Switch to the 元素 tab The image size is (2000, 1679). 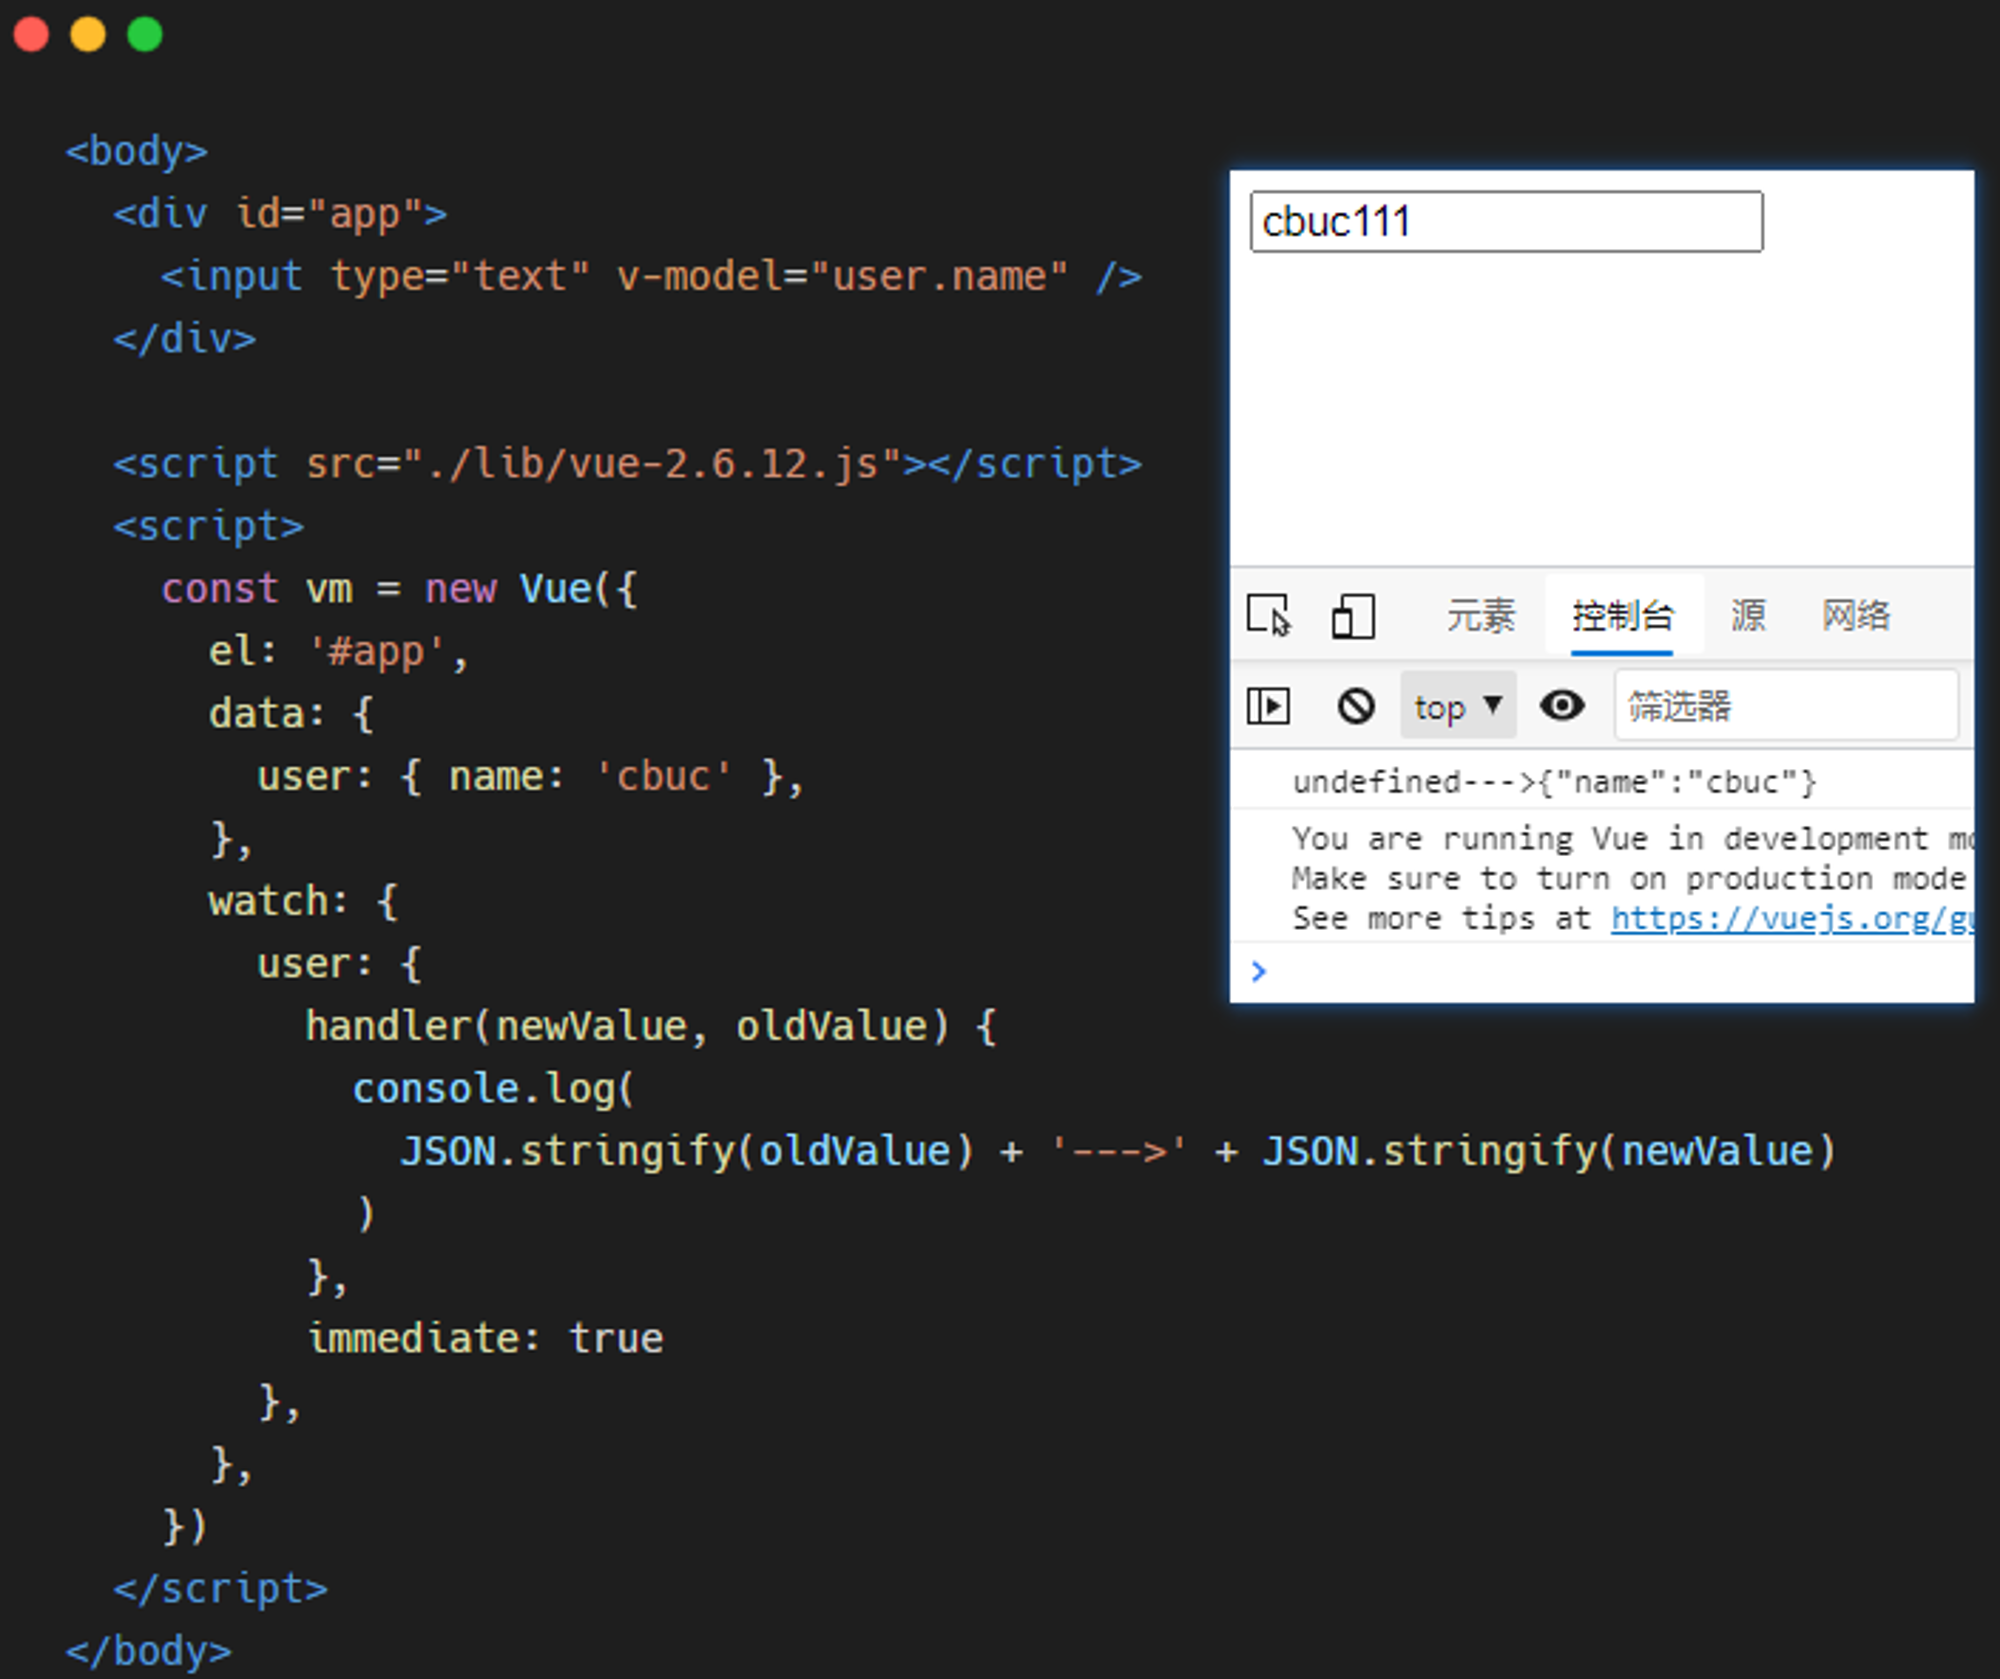[x=1481, y=615]
